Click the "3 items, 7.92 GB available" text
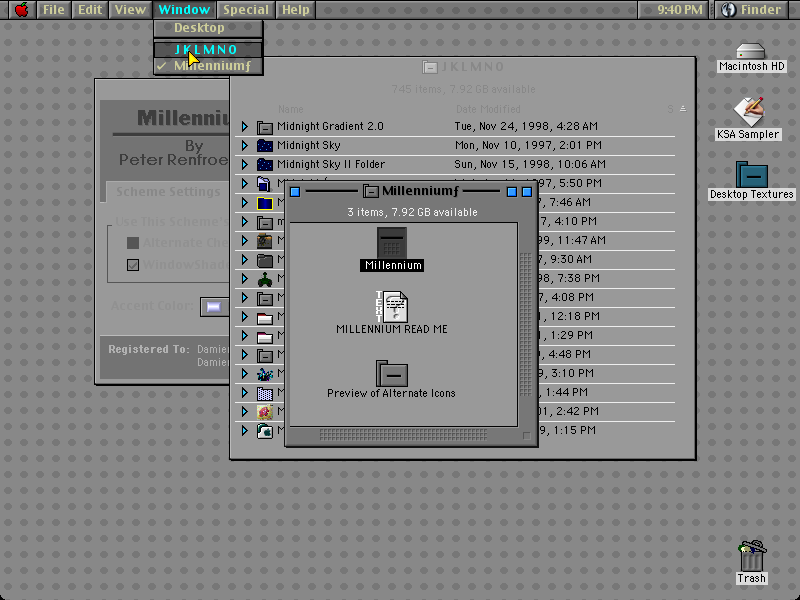800x600 pixels. 412,212
